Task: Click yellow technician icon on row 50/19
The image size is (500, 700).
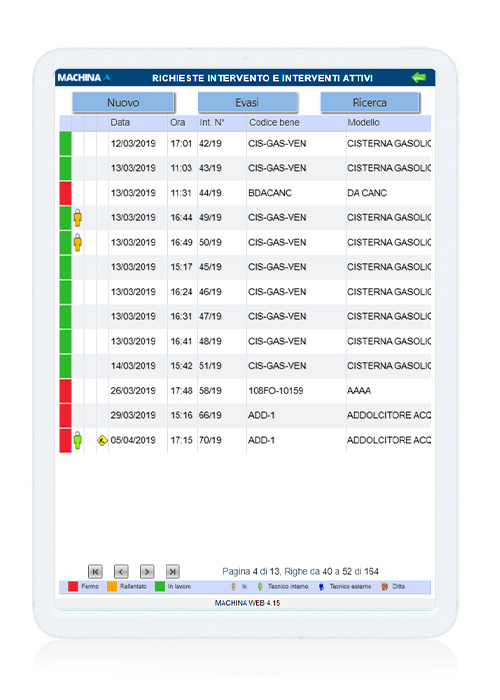Action: [x=78, y=242]
